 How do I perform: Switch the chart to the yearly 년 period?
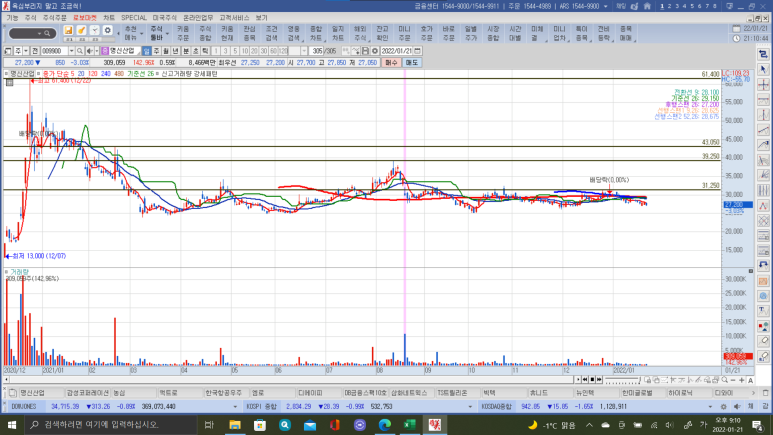pos(176,51)
